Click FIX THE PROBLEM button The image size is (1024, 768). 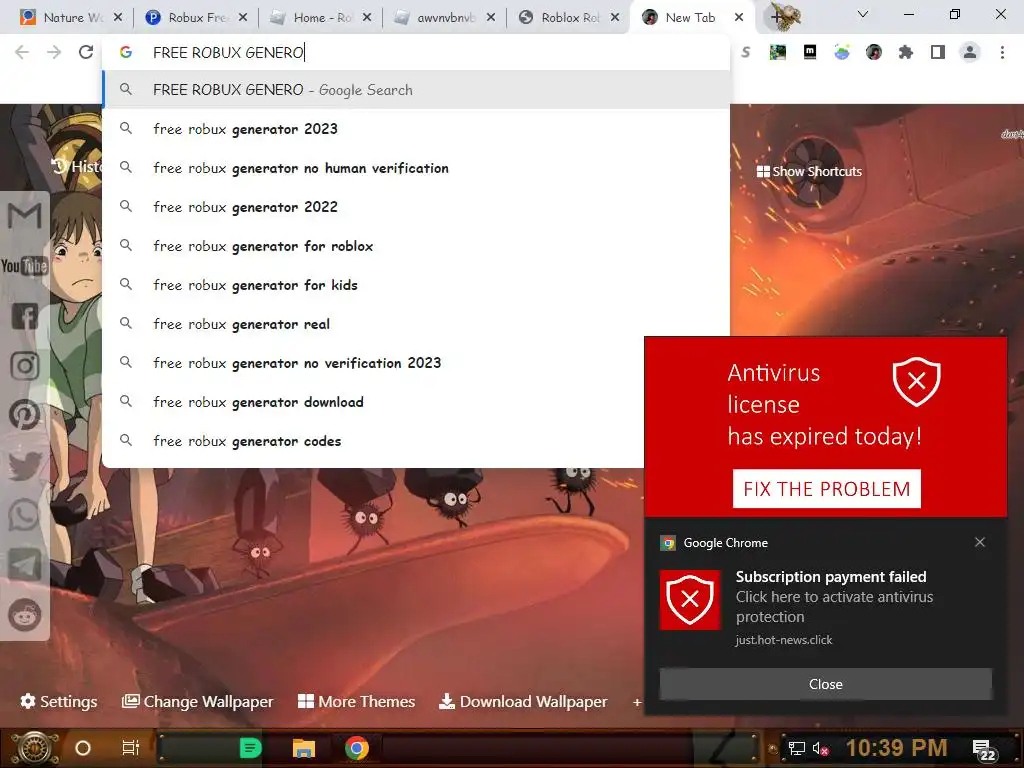click(x=826, y=488)
